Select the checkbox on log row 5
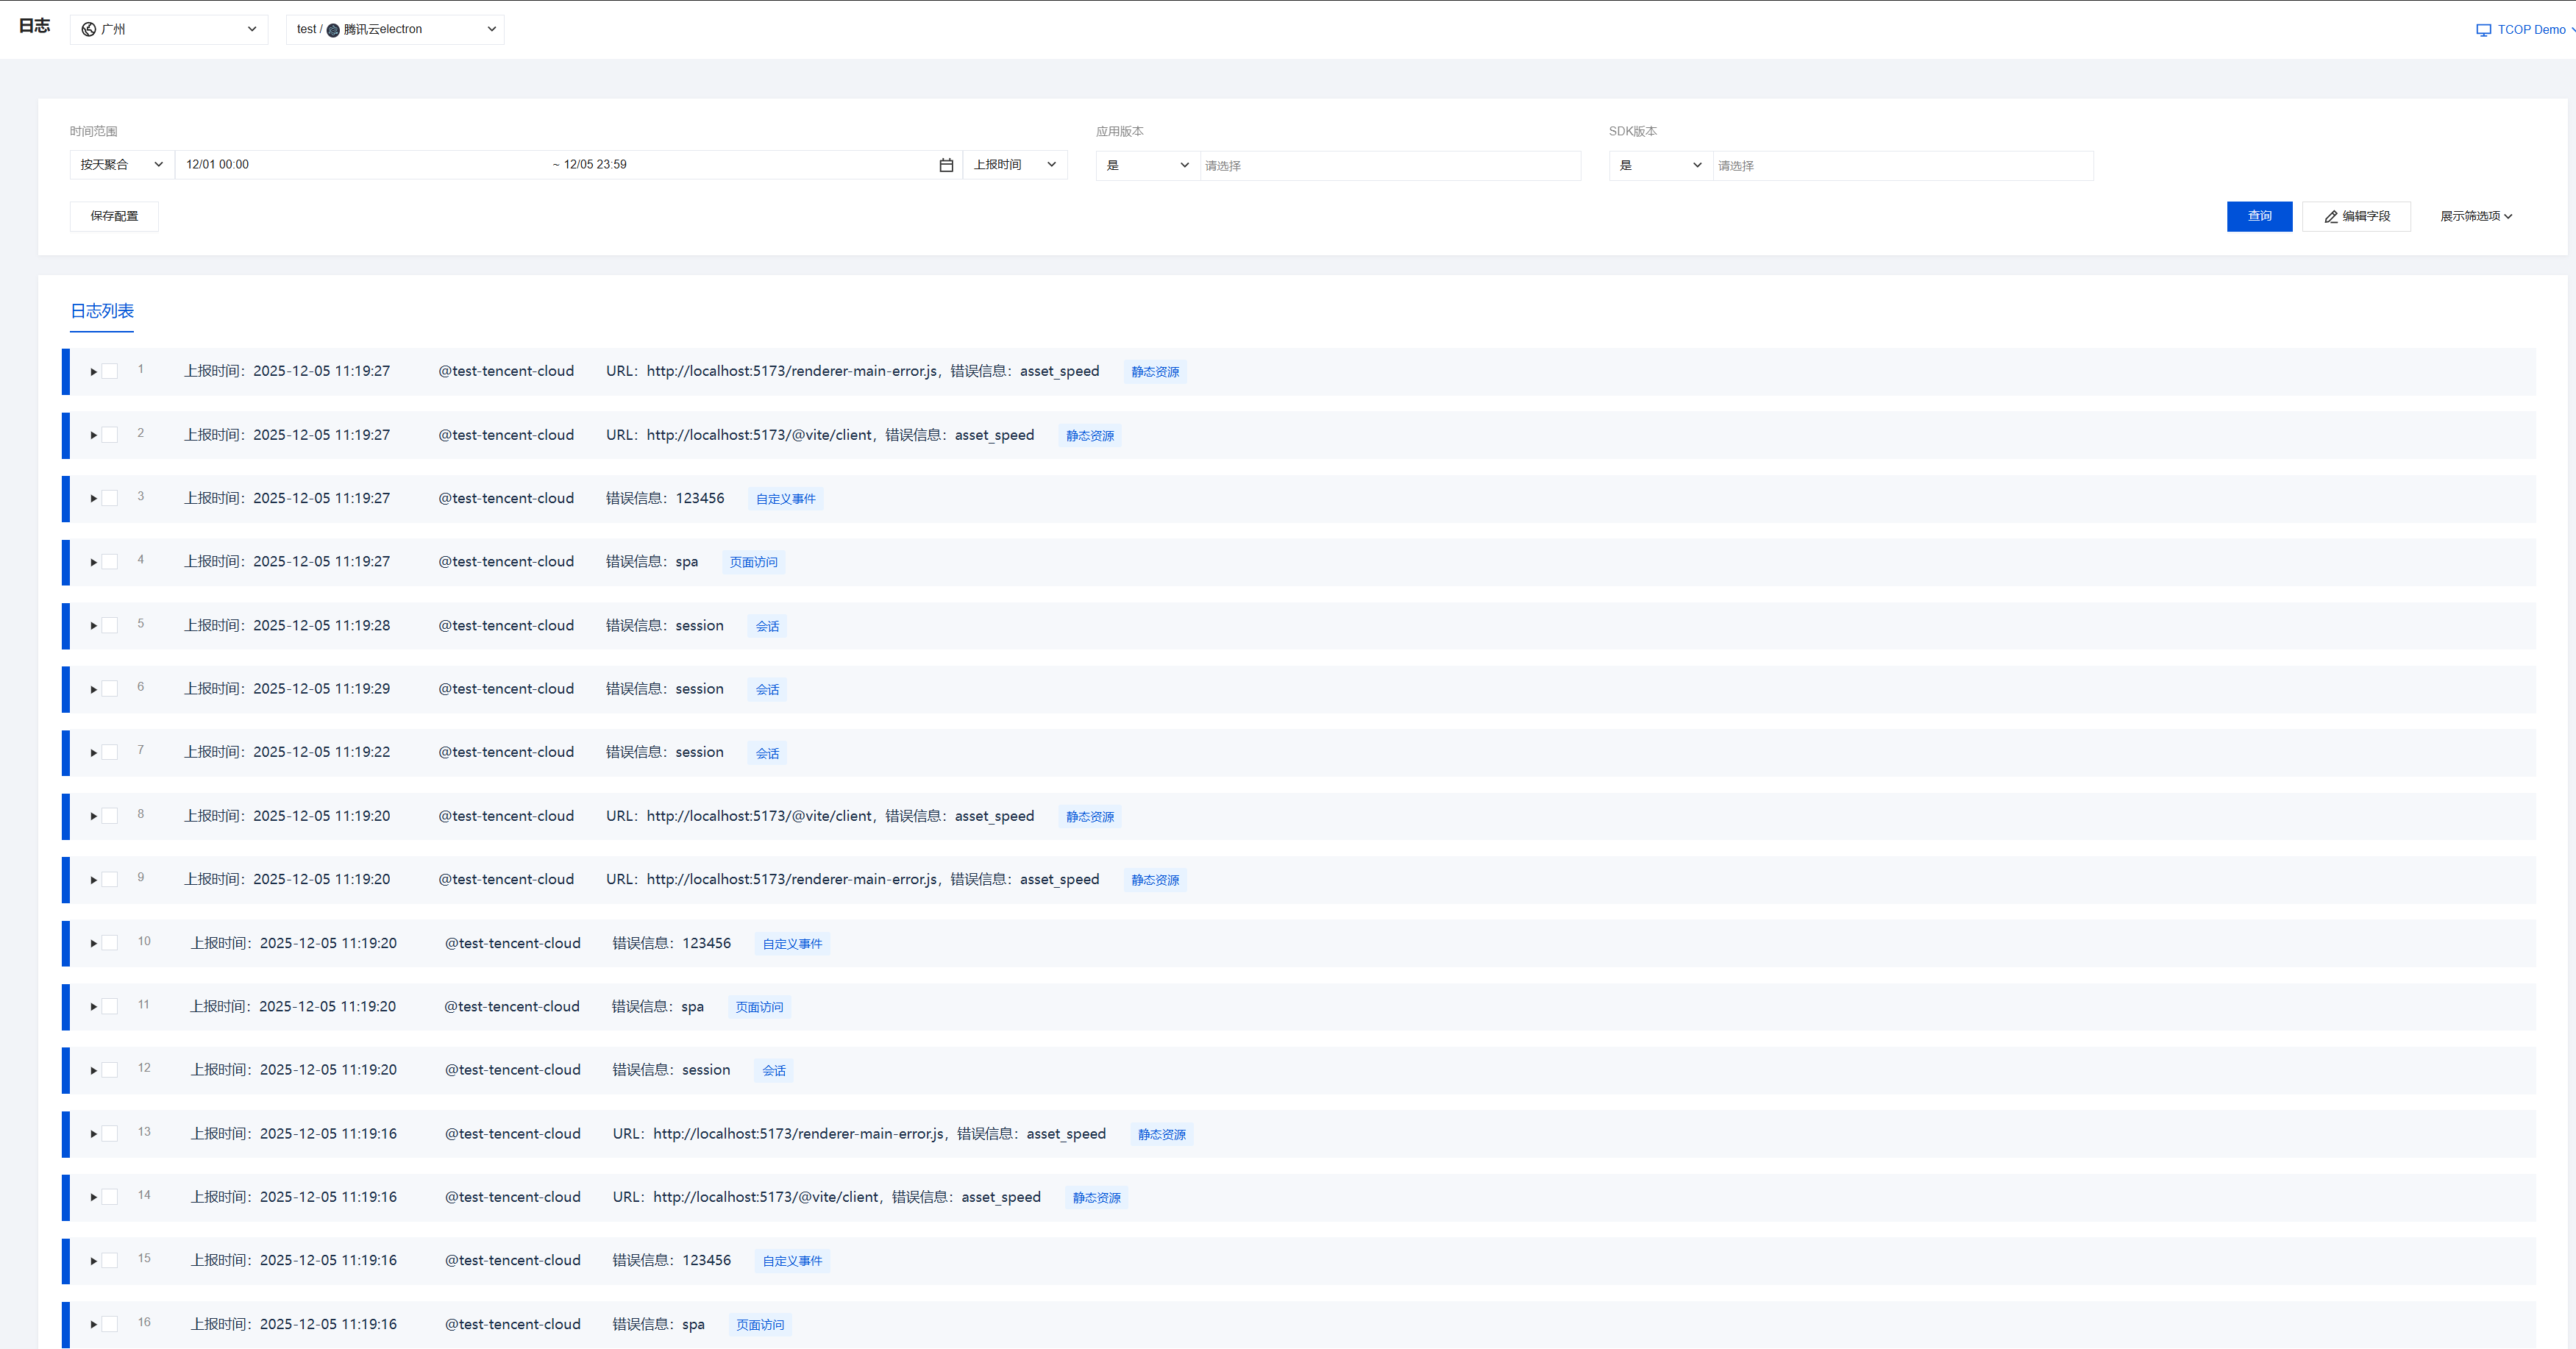2576x1349 pixels. [110, 625]
